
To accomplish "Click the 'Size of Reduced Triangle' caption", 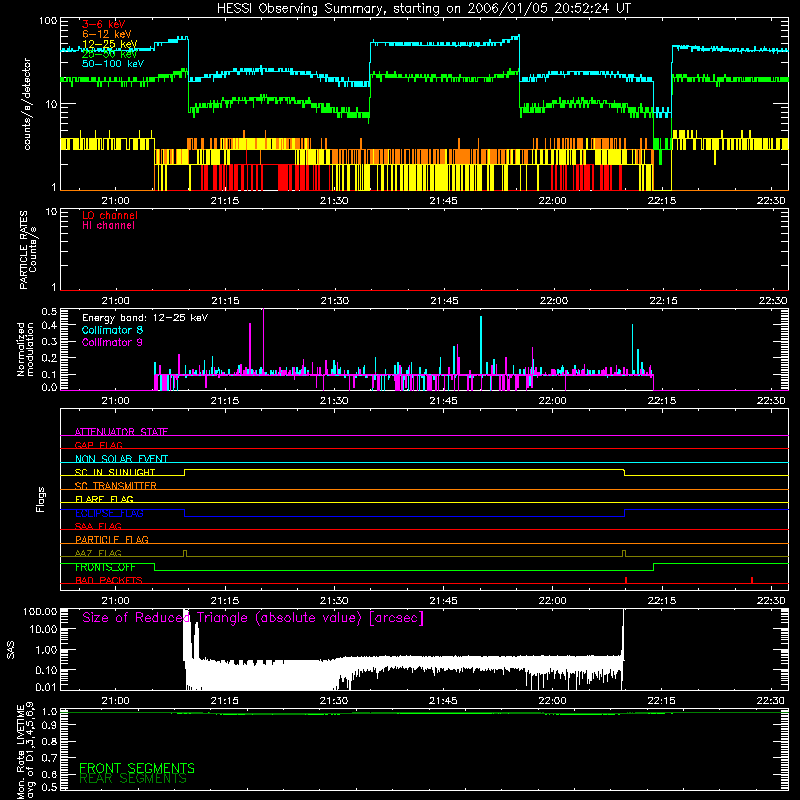I will pyautogui.click(x=253, y=618).
